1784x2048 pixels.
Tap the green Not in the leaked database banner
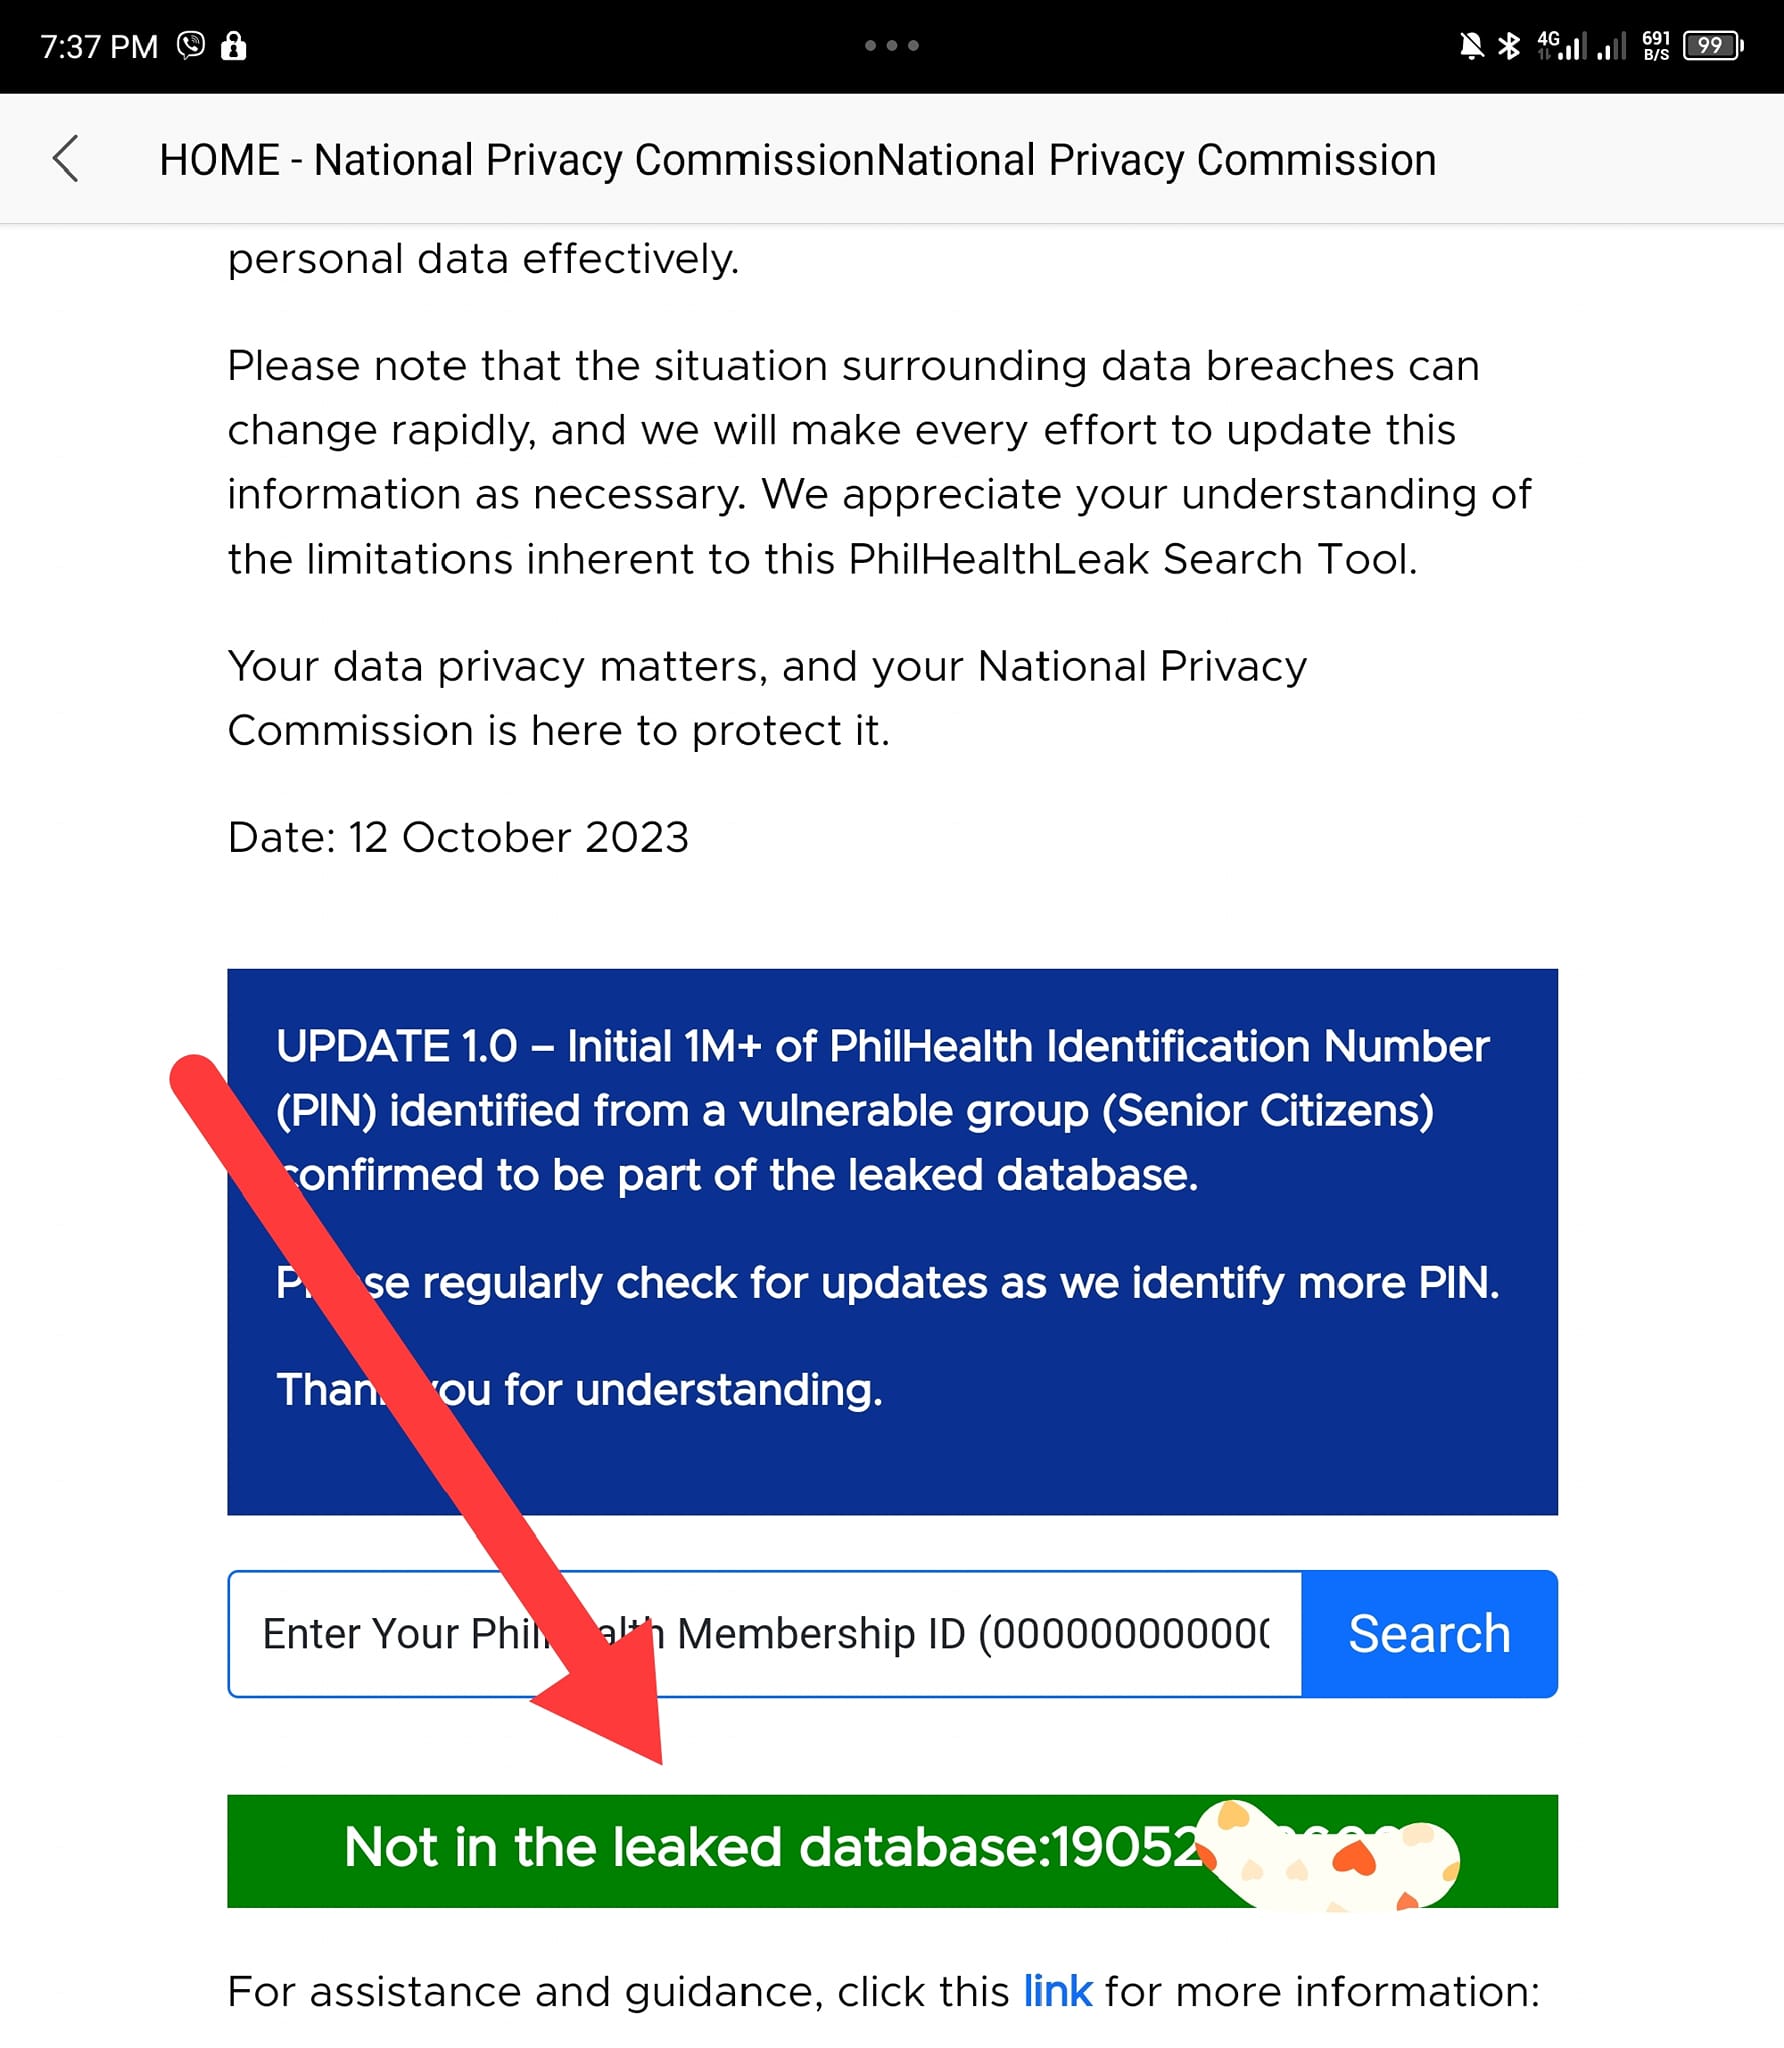(892, 1850)
